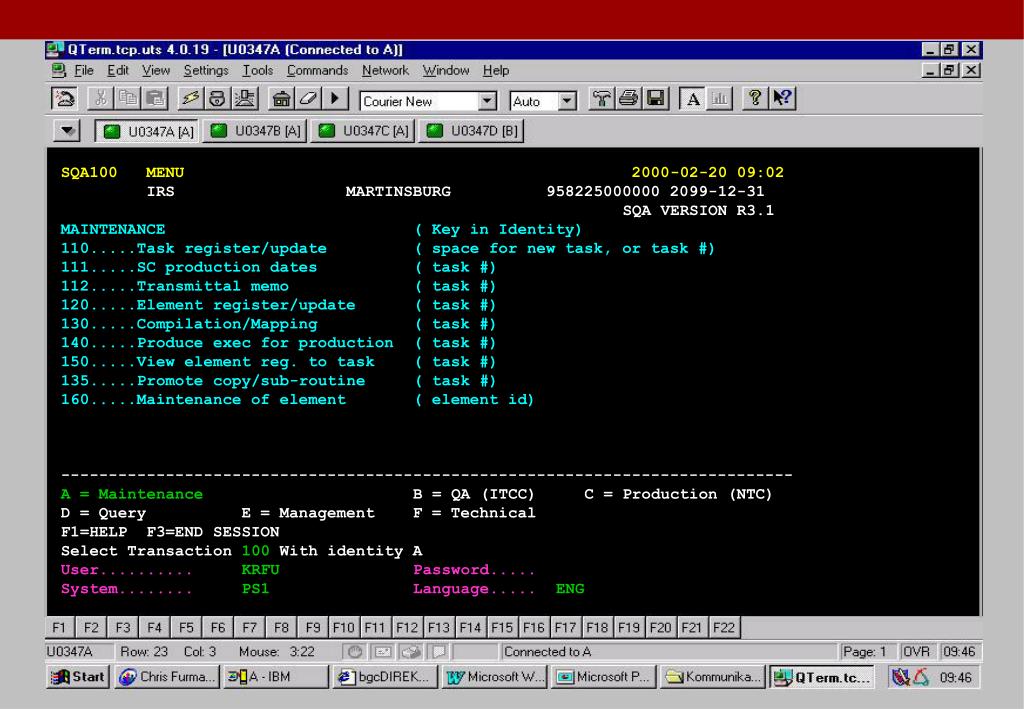Viewport: 1024px width, 709px height.
Task: Click the Select Transaction value 100 field
Action: [255, 551]
